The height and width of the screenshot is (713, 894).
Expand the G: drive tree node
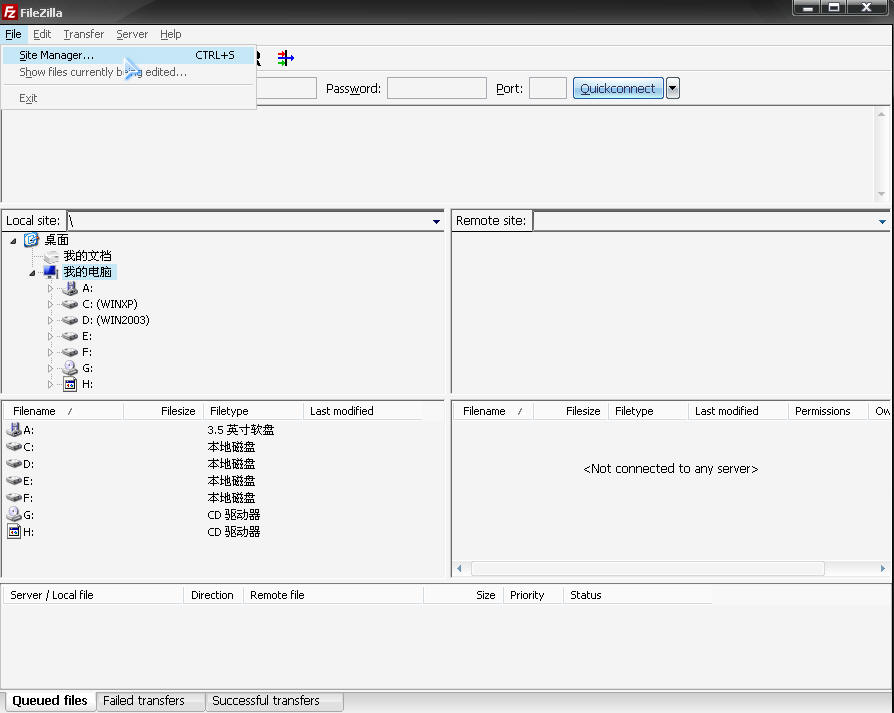tap(50, 368)
